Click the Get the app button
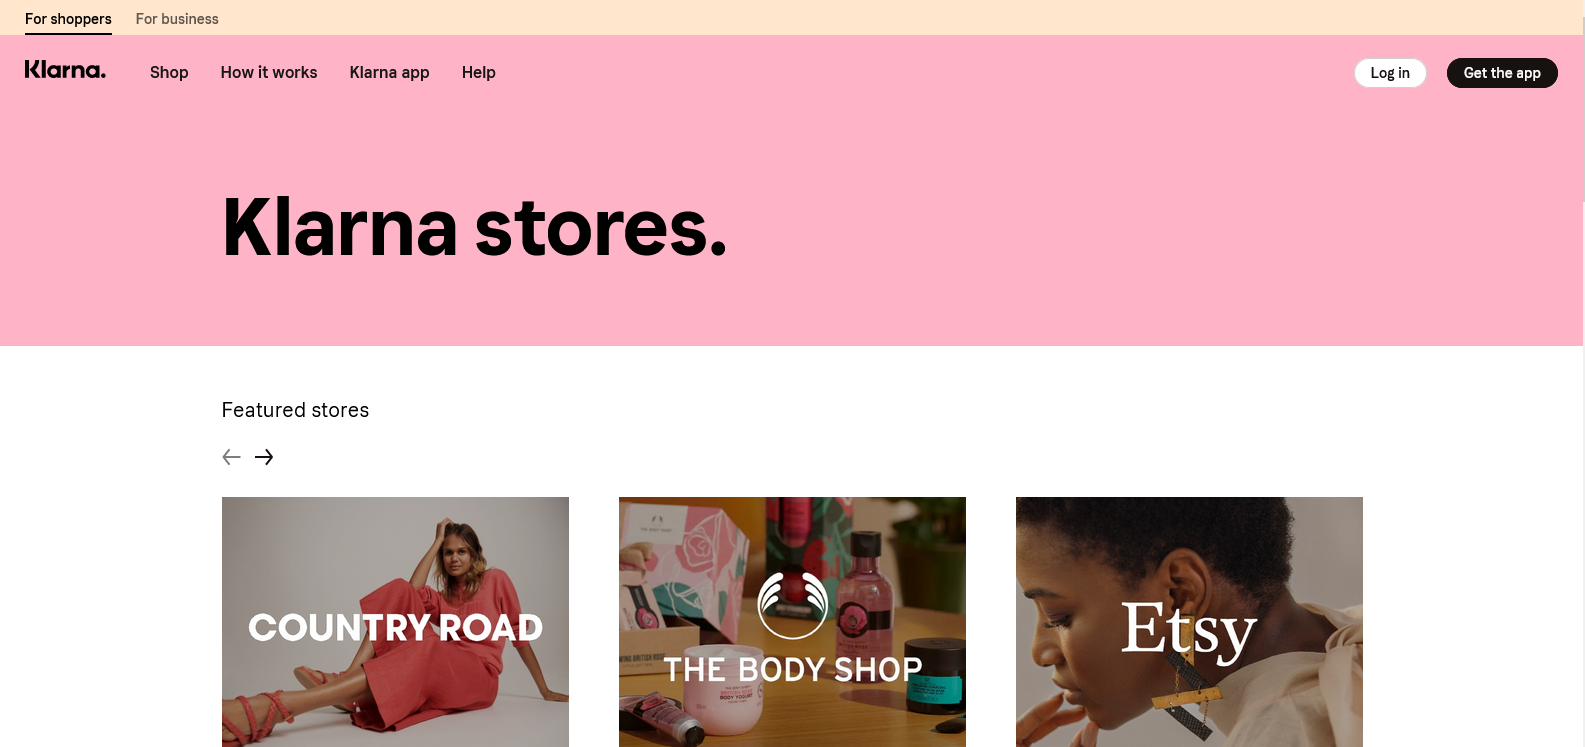The height and width of the screenshot is (747, 1585). pyautogui.click(x=1502, y=73)
